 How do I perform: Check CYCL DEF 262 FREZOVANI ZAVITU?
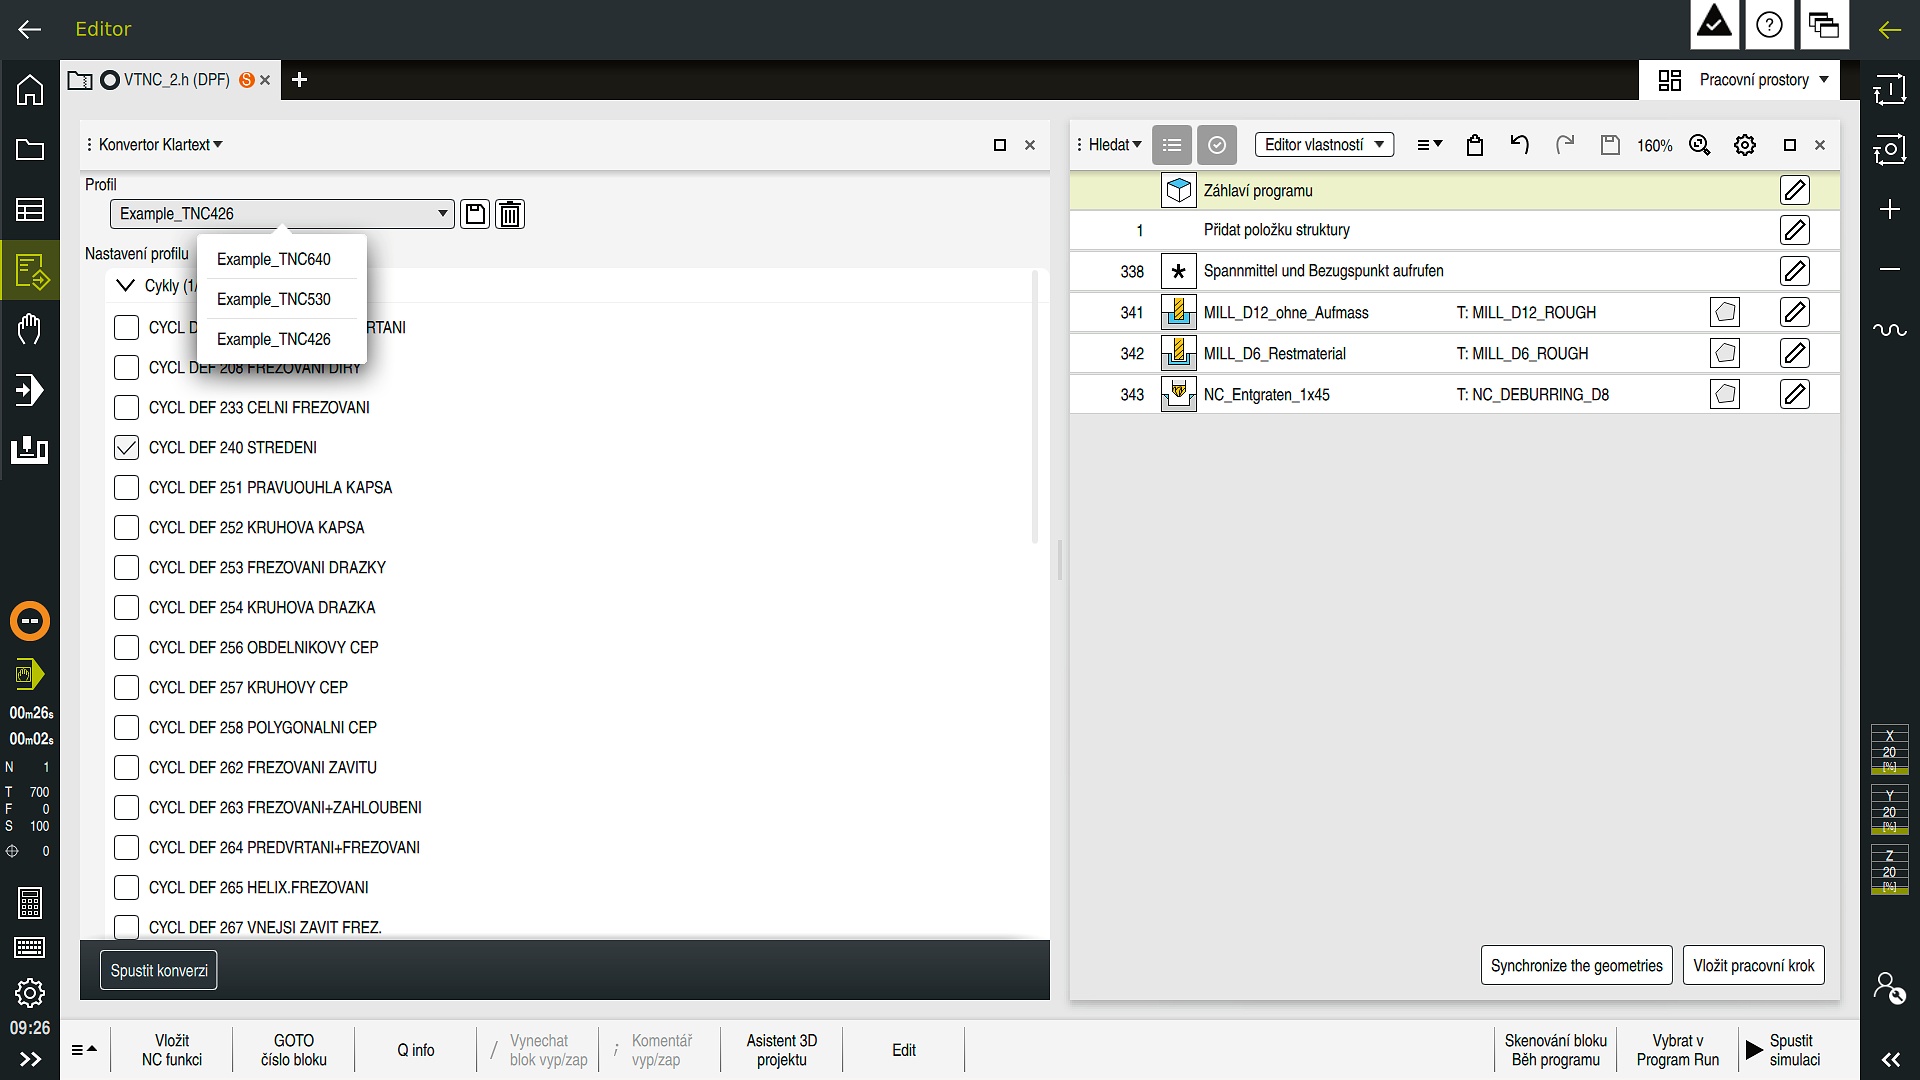coord(126,767)
